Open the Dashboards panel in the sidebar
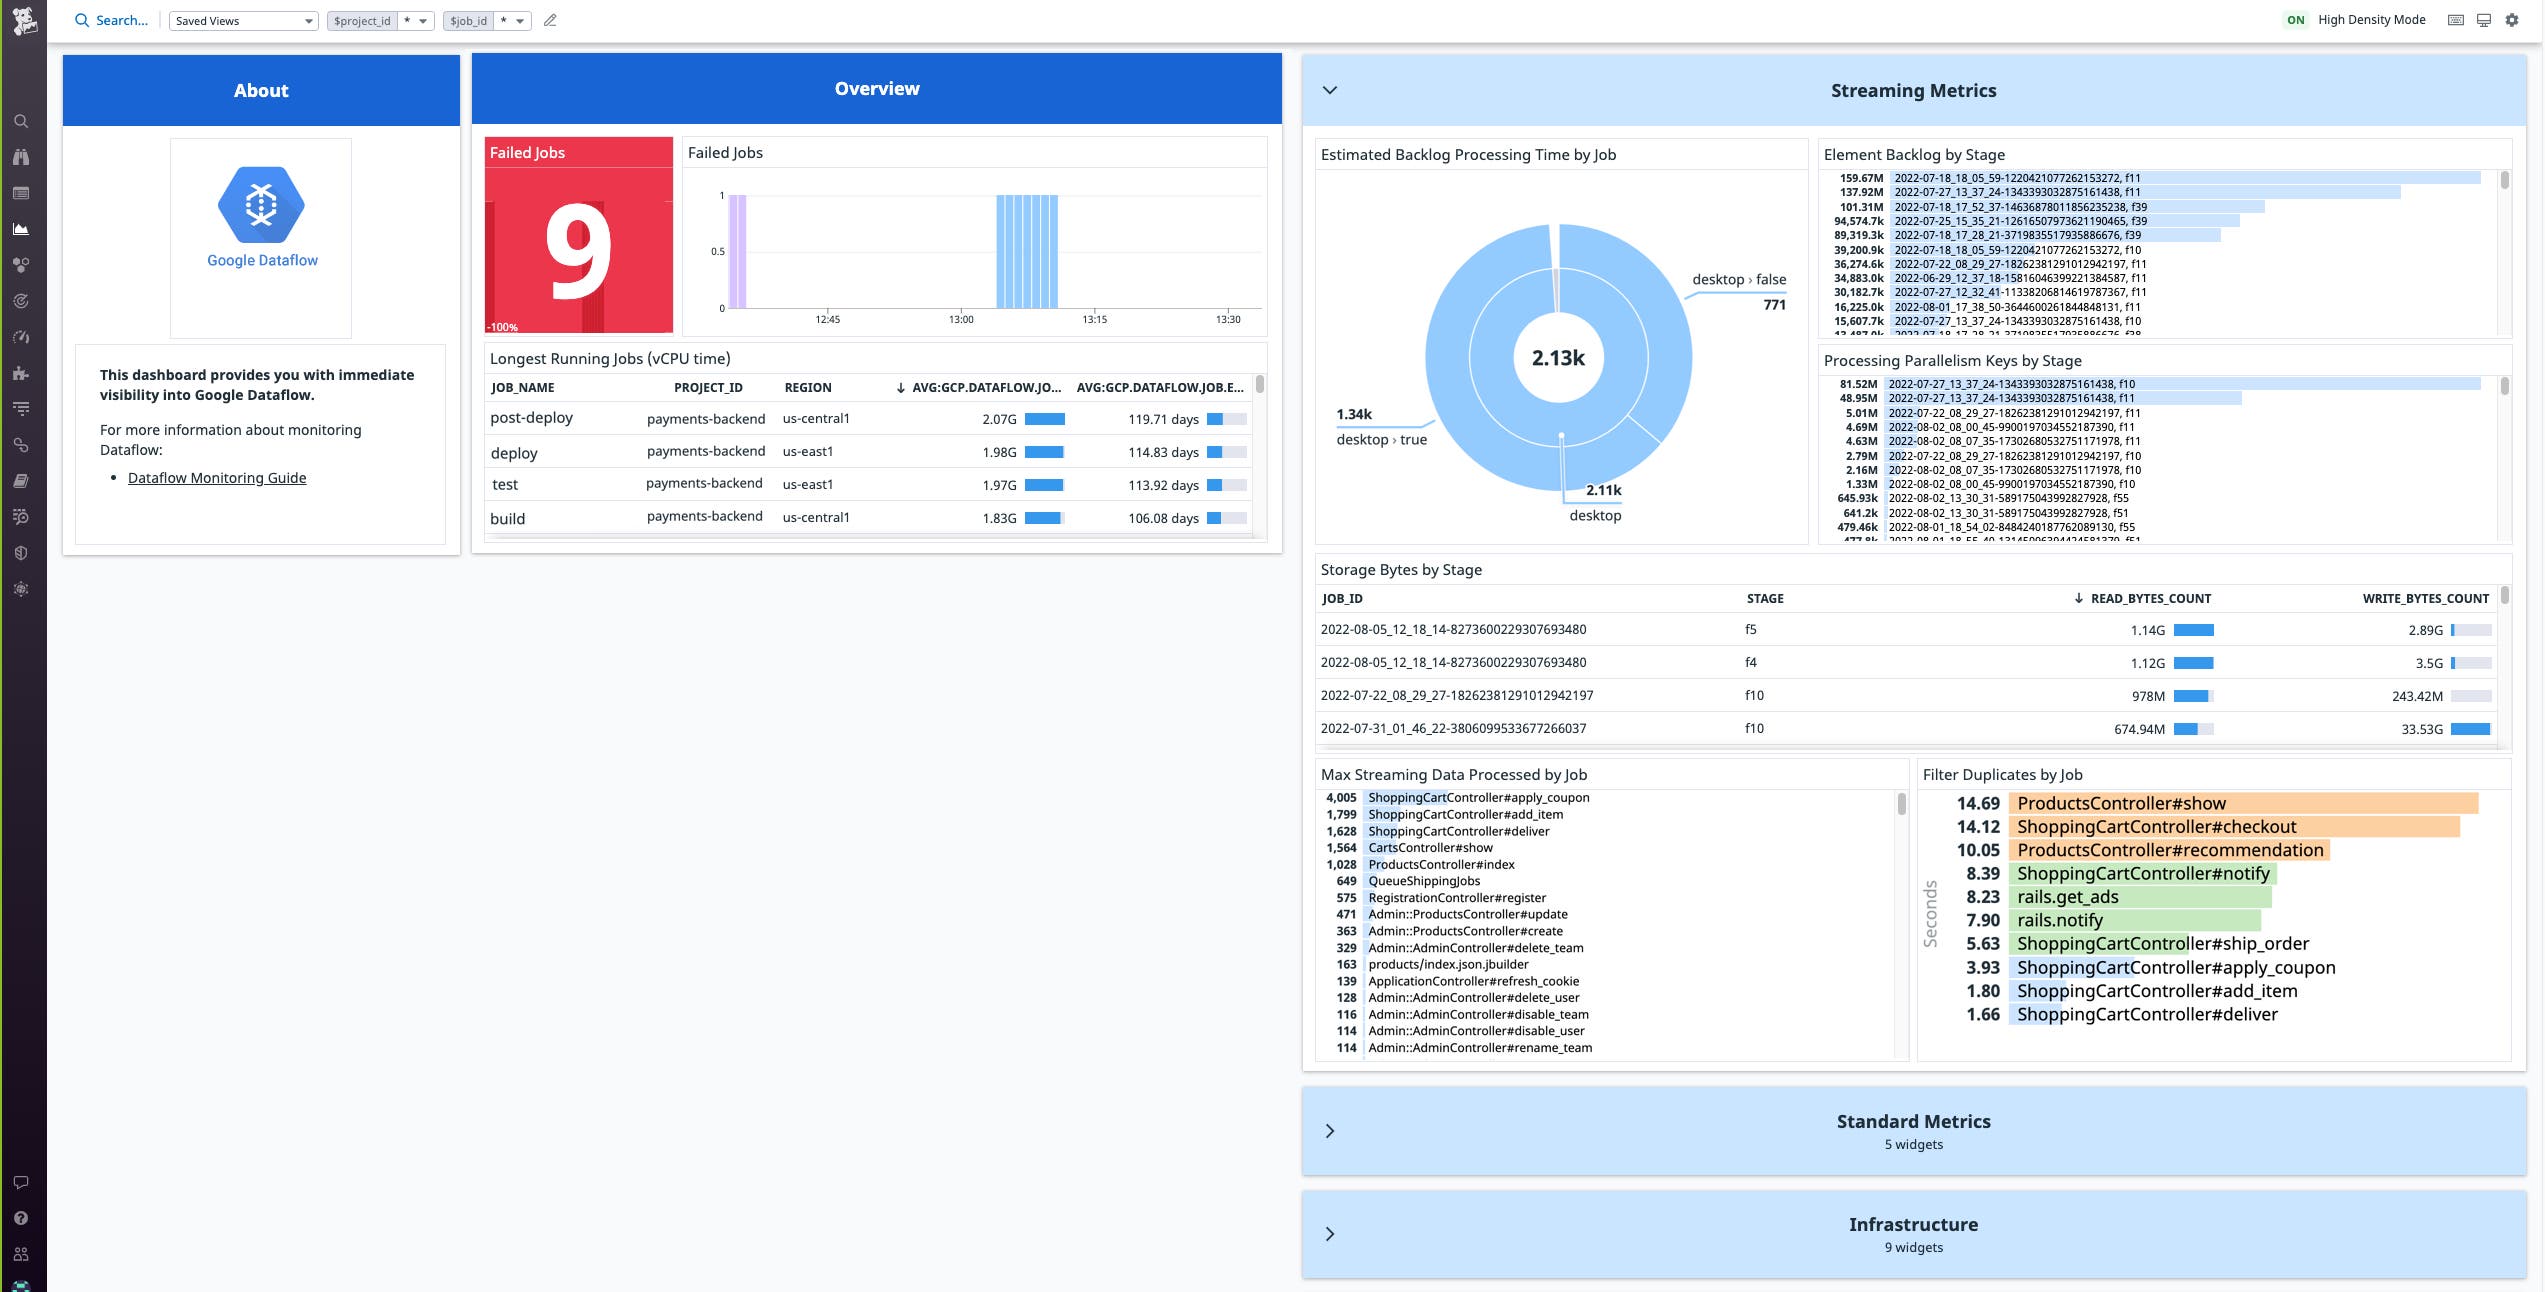The width and height of the screenshot is (2545, 1292). click(x=22, y=228)
